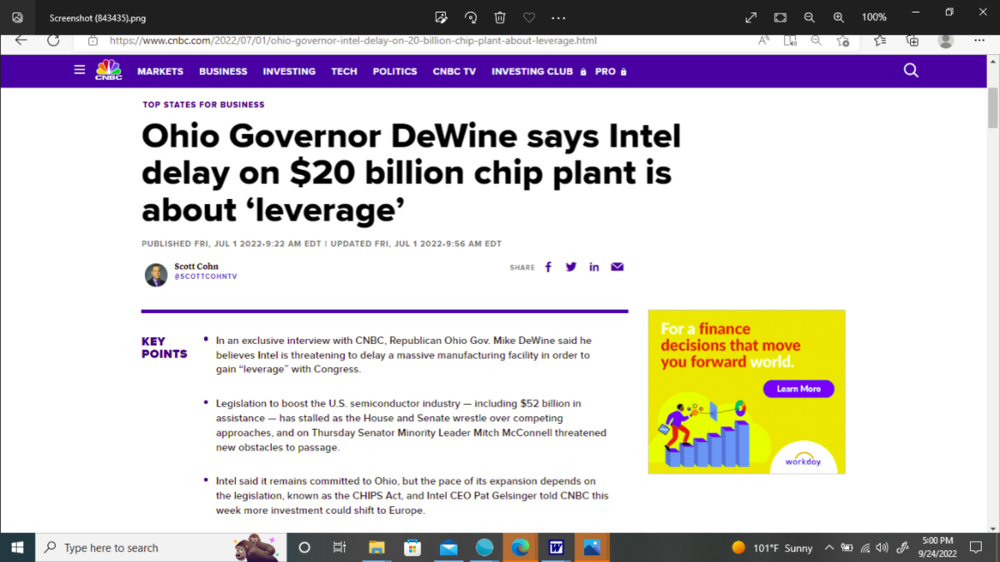Viewport: 1000px width, 562px height.
Task: Click the Workday logo in the ad
Action: click(803, 460)
